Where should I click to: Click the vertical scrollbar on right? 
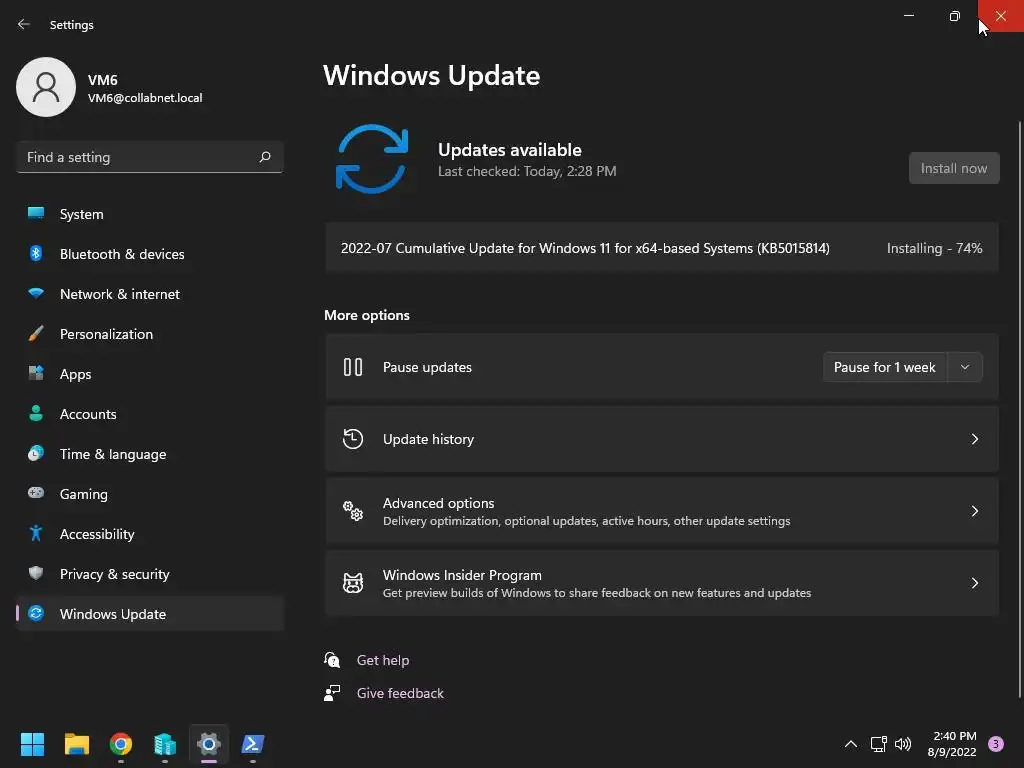[1020, 409]
